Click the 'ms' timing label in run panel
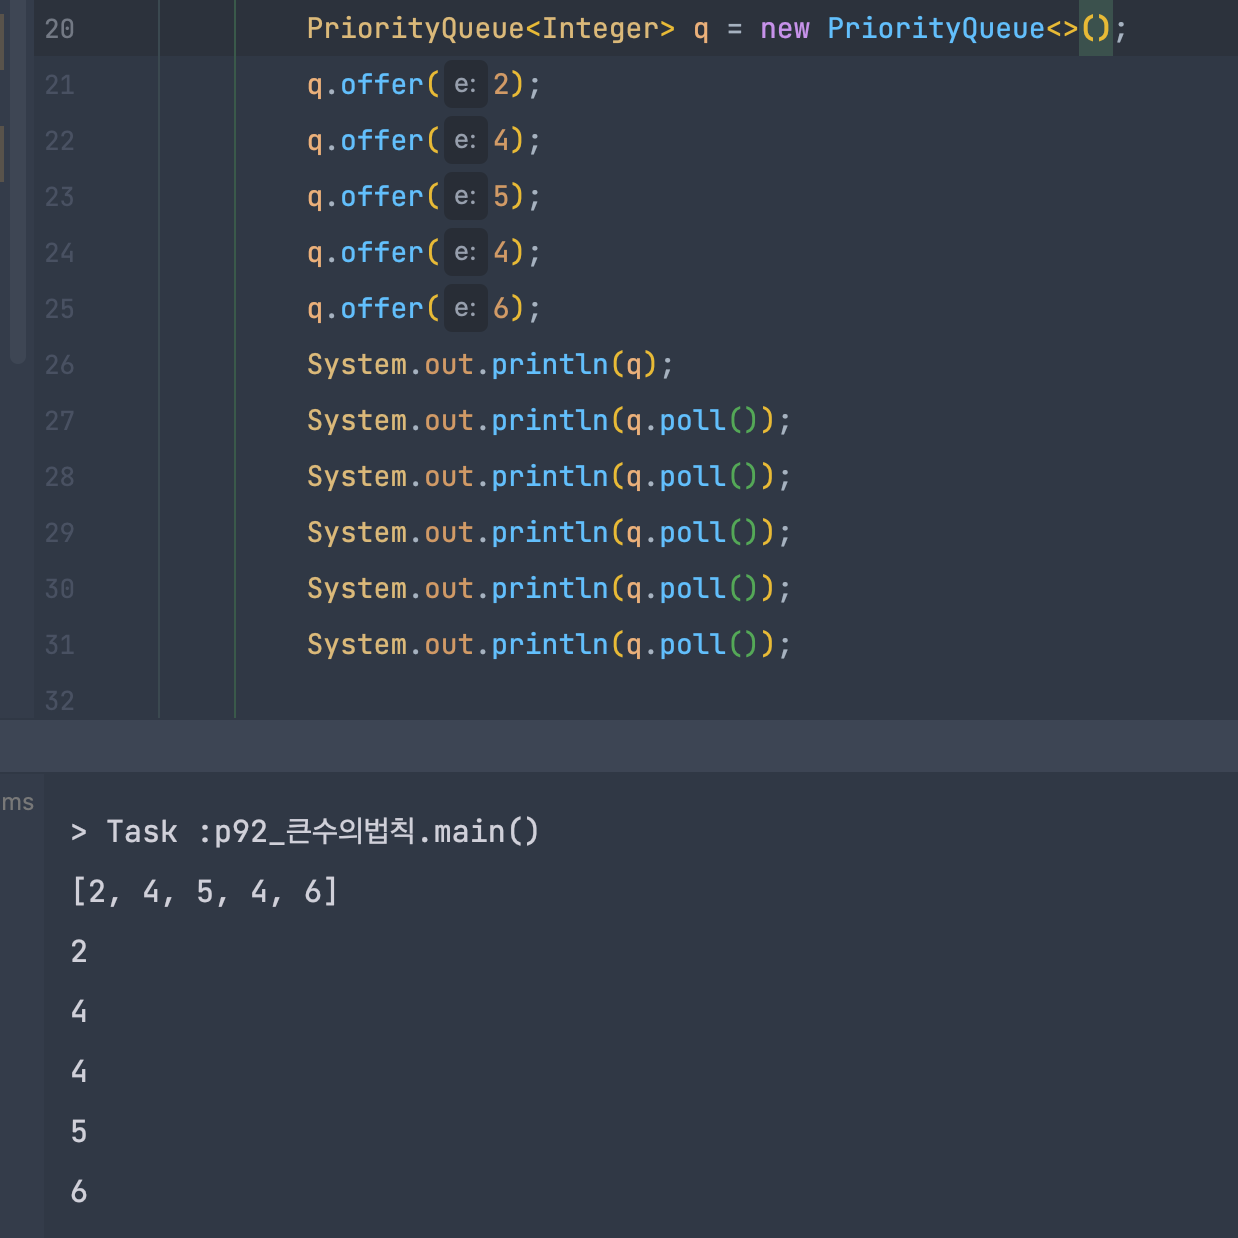 (x=18, y=803)
